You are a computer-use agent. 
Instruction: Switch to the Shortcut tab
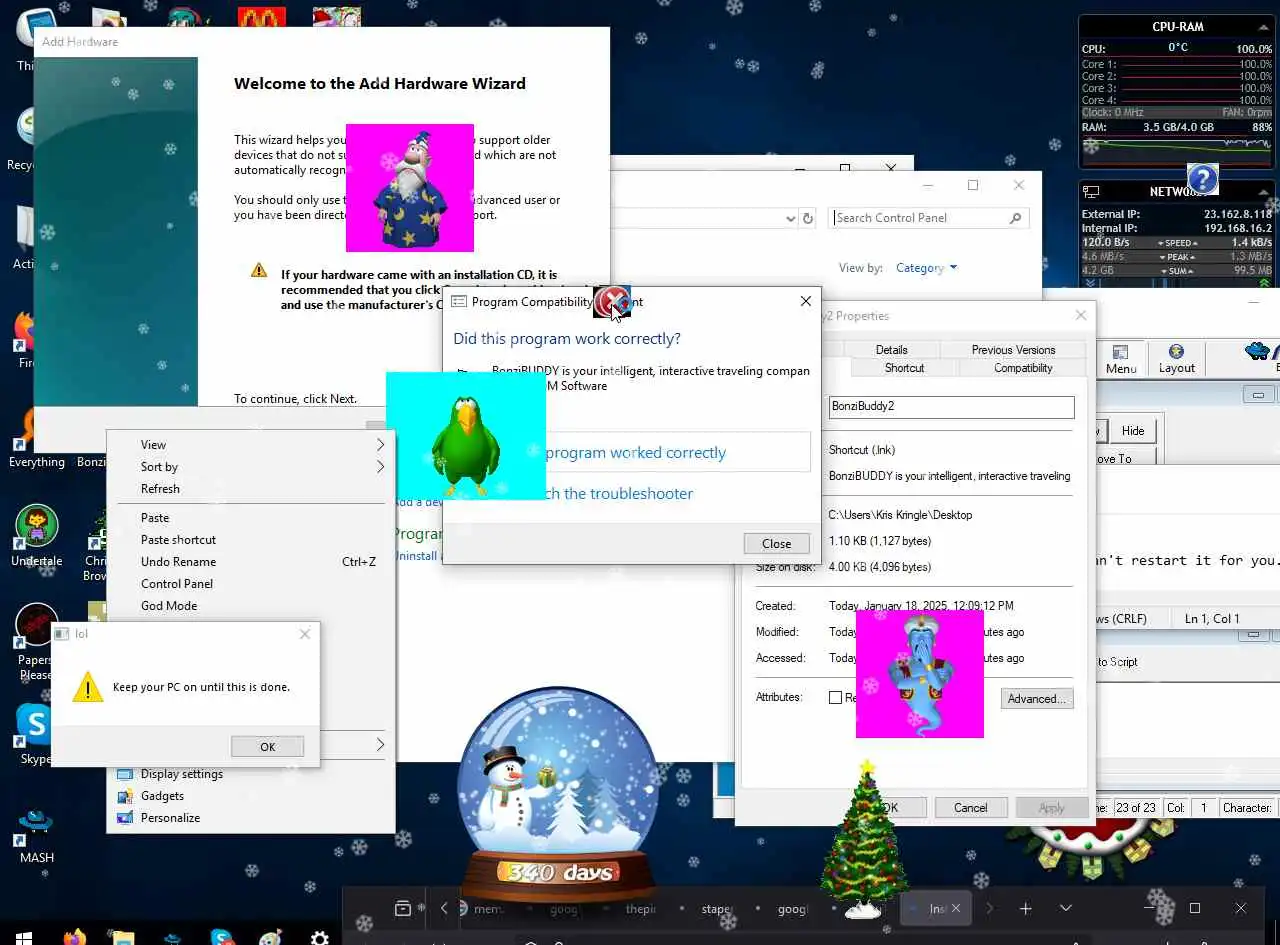(904, 368)
